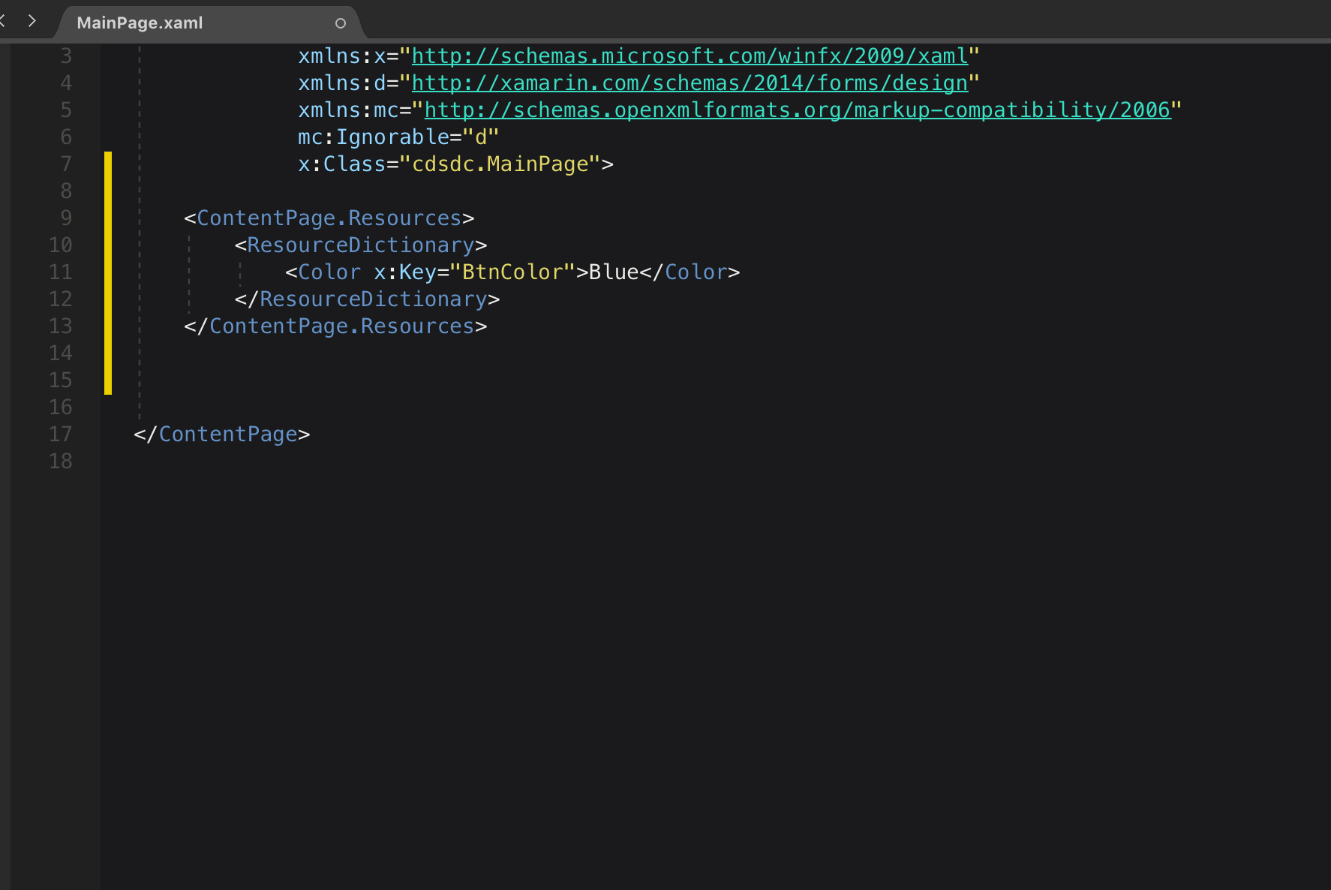Viewport: 1331px width, 890px height.
Task: Click line number 17 in the gutter
Action: click(x=60, y=434)
